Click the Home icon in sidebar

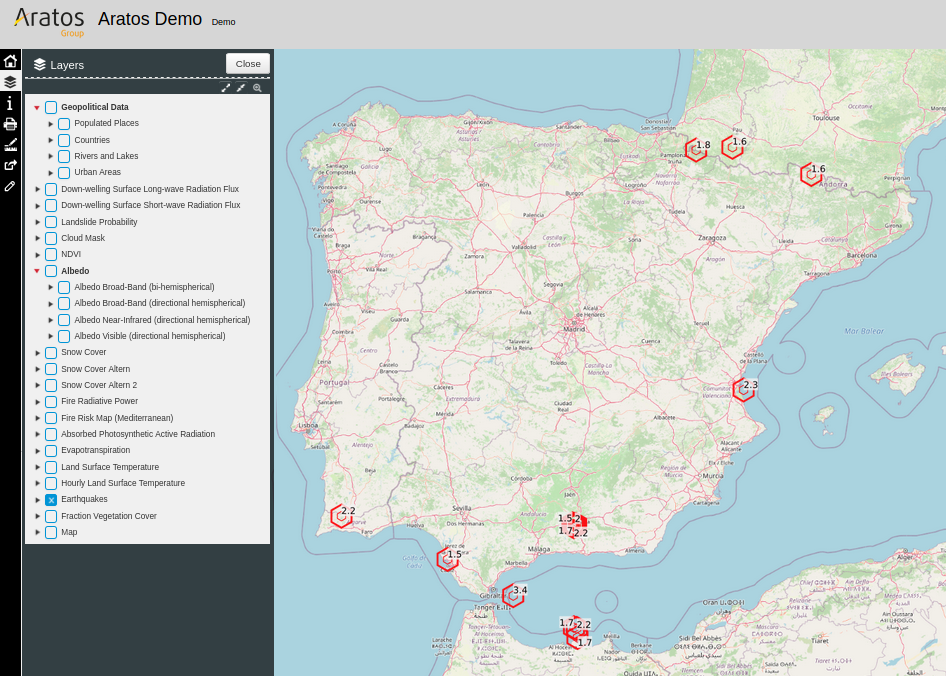point(10,61)
